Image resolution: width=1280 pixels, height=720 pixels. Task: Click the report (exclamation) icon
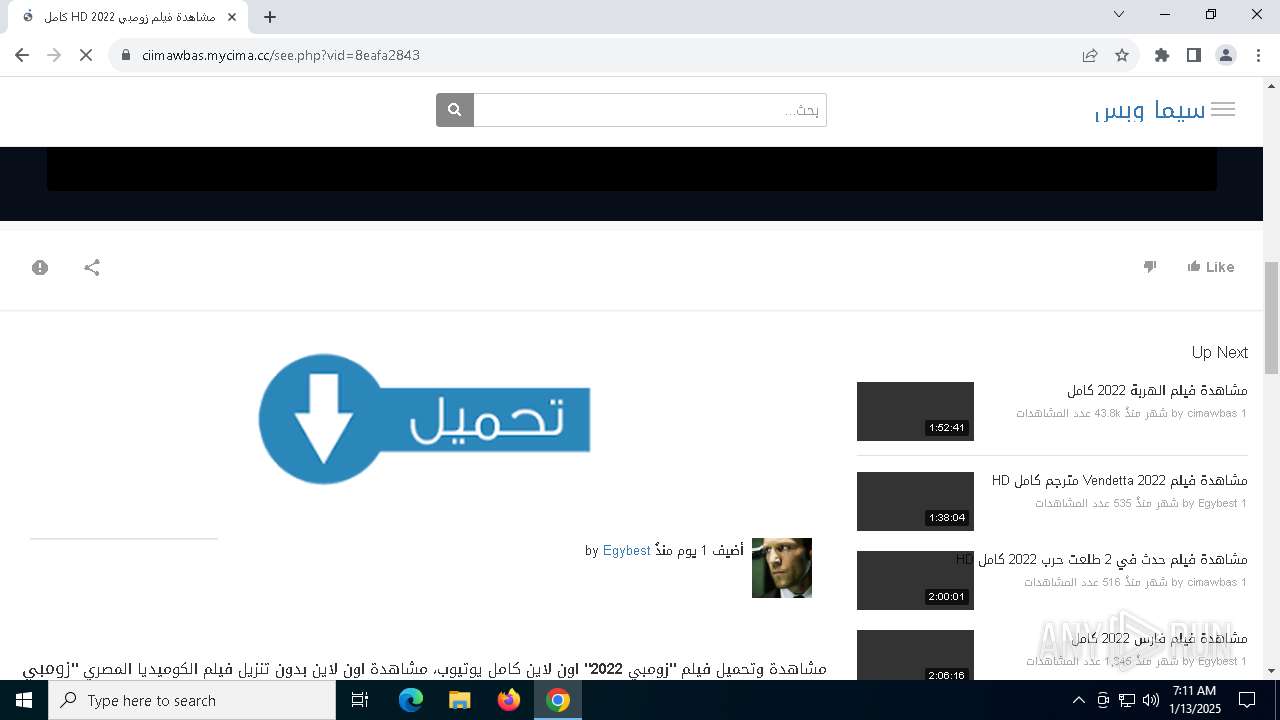click(40, 267)
